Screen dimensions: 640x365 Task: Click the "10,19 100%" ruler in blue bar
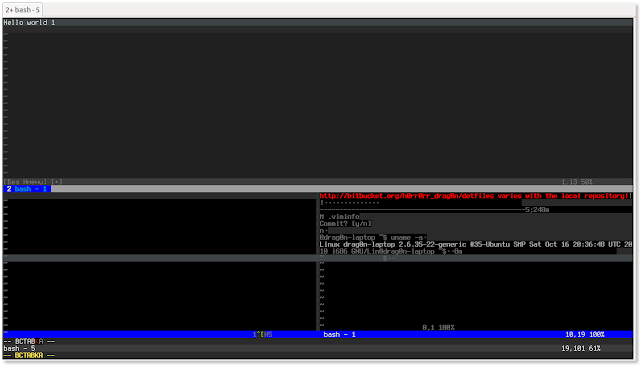[584, 334]
